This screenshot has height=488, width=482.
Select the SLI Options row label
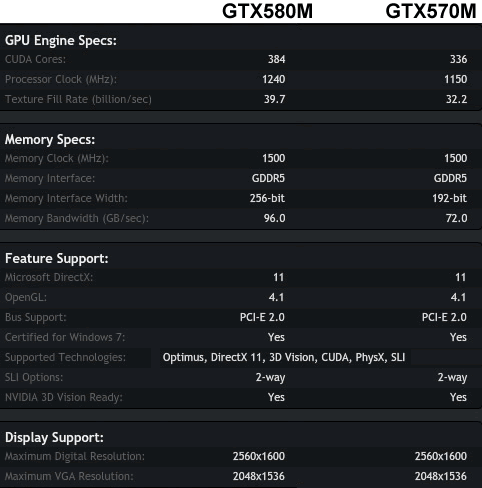(x=34, y=377)
